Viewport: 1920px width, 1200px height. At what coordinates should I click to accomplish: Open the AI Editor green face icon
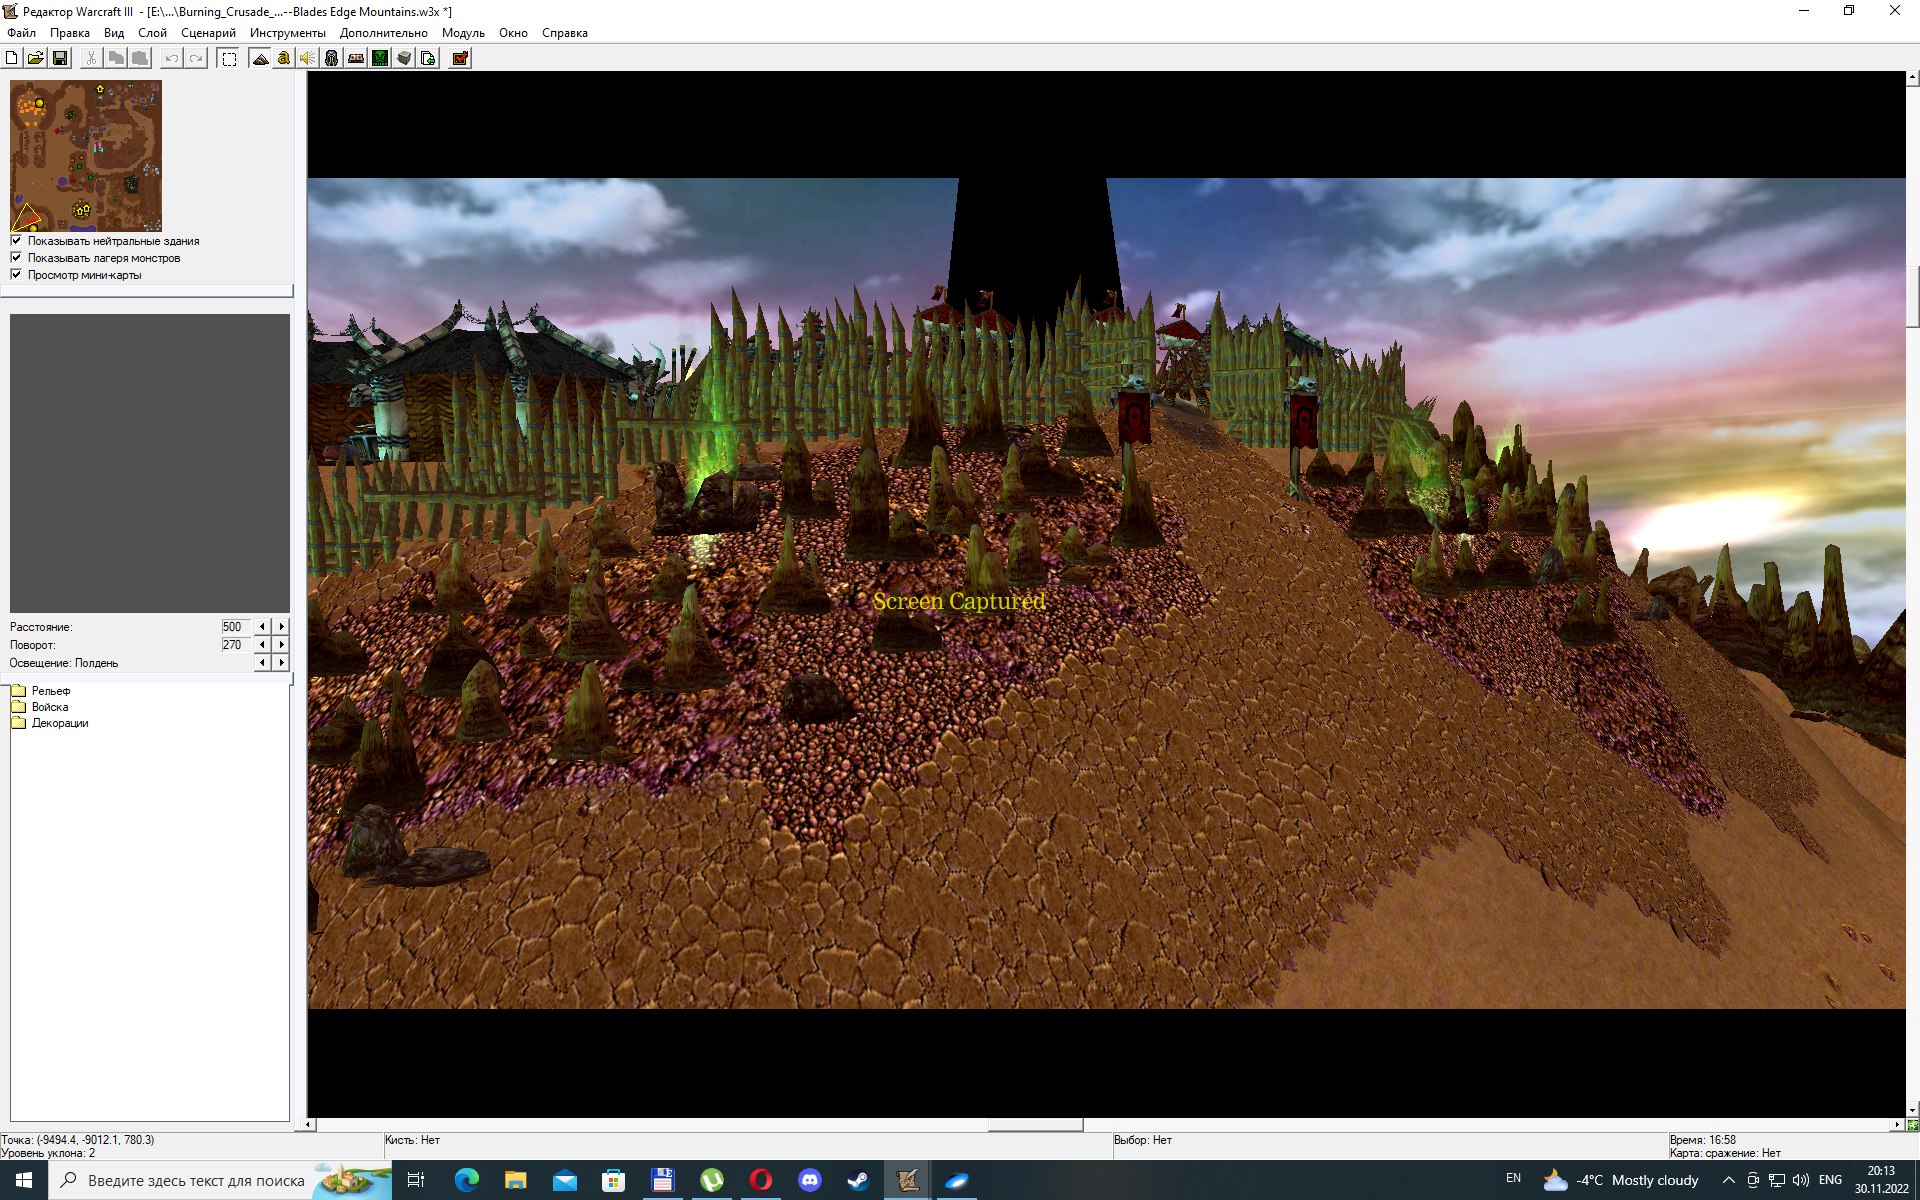380,58
